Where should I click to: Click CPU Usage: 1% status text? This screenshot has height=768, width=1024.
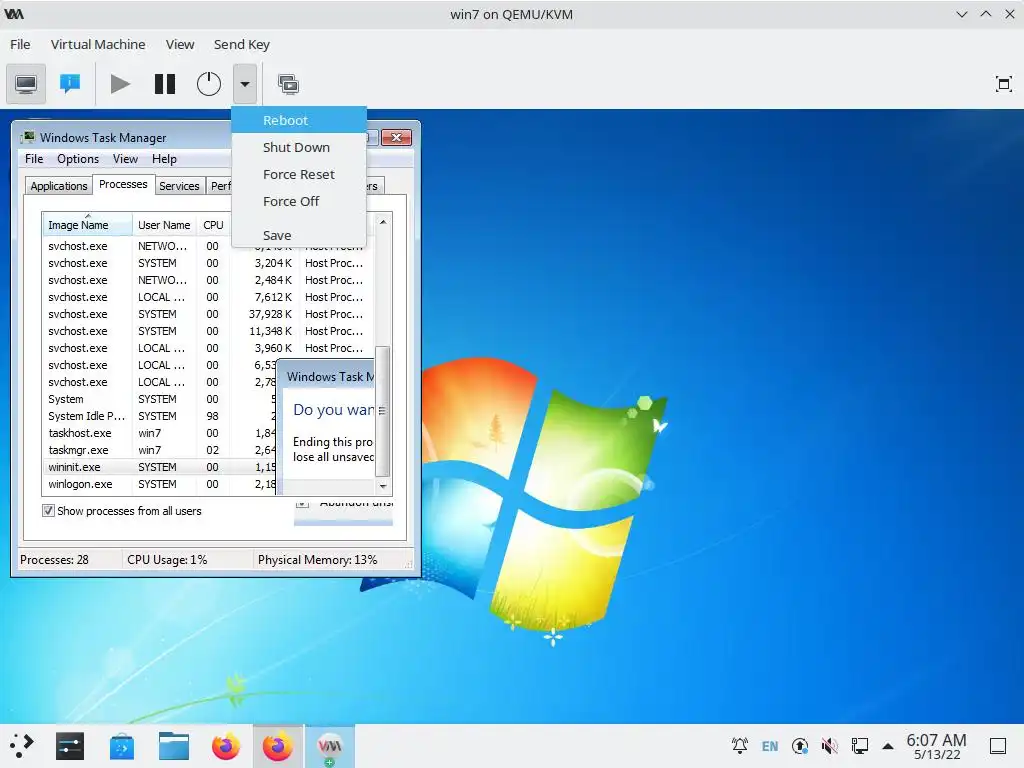(167, 560)
